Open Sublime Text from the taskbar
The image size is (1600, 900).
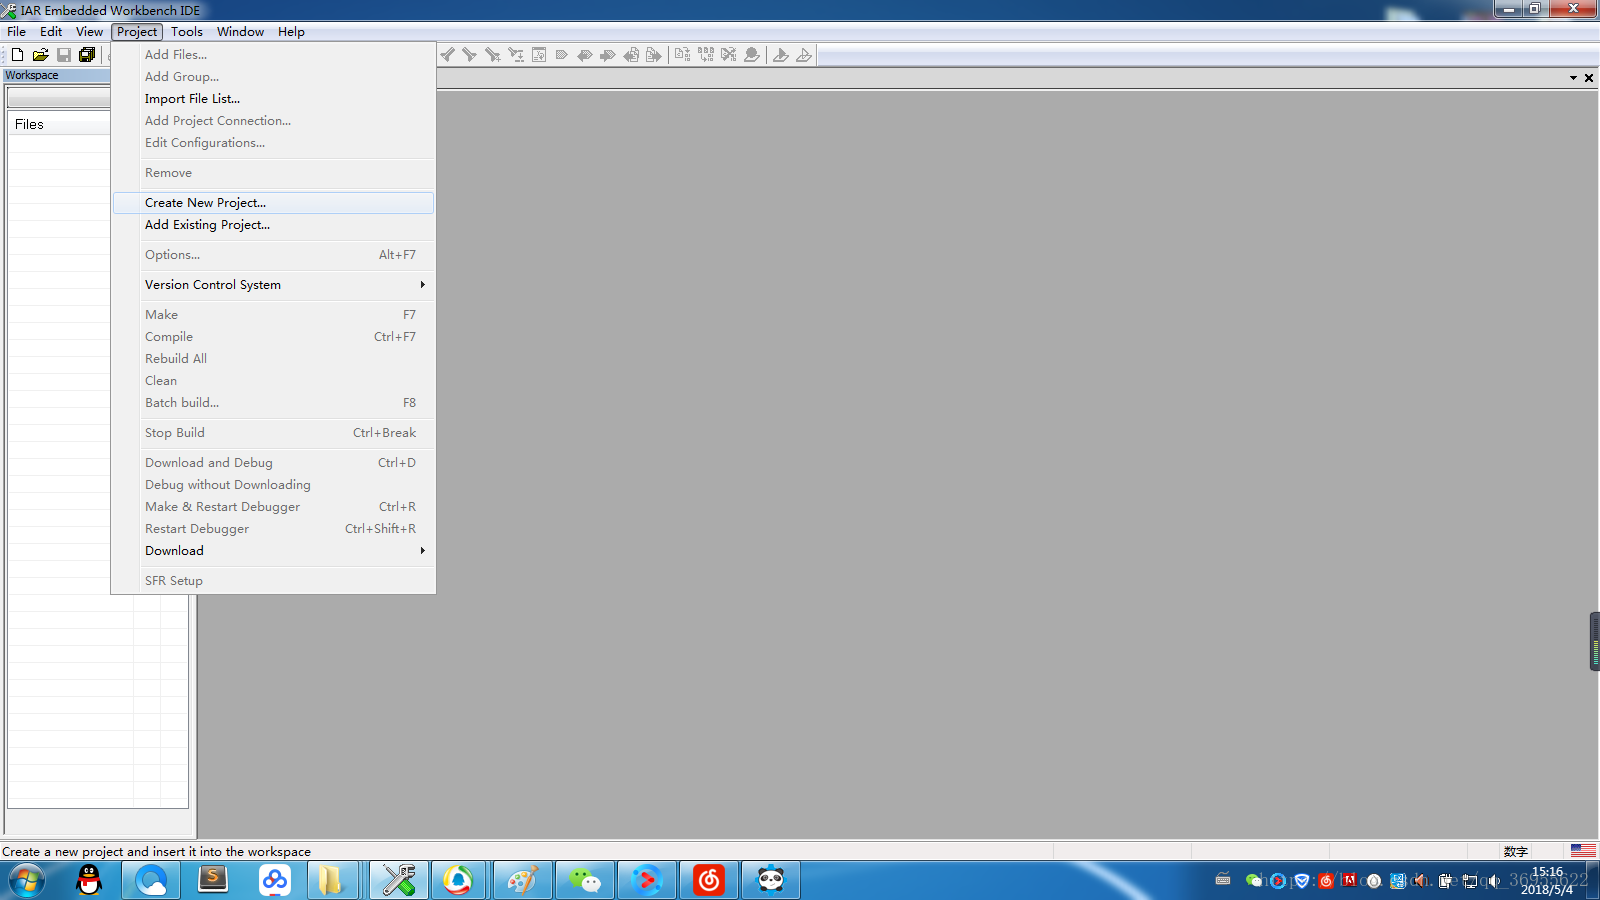[213, 880]
